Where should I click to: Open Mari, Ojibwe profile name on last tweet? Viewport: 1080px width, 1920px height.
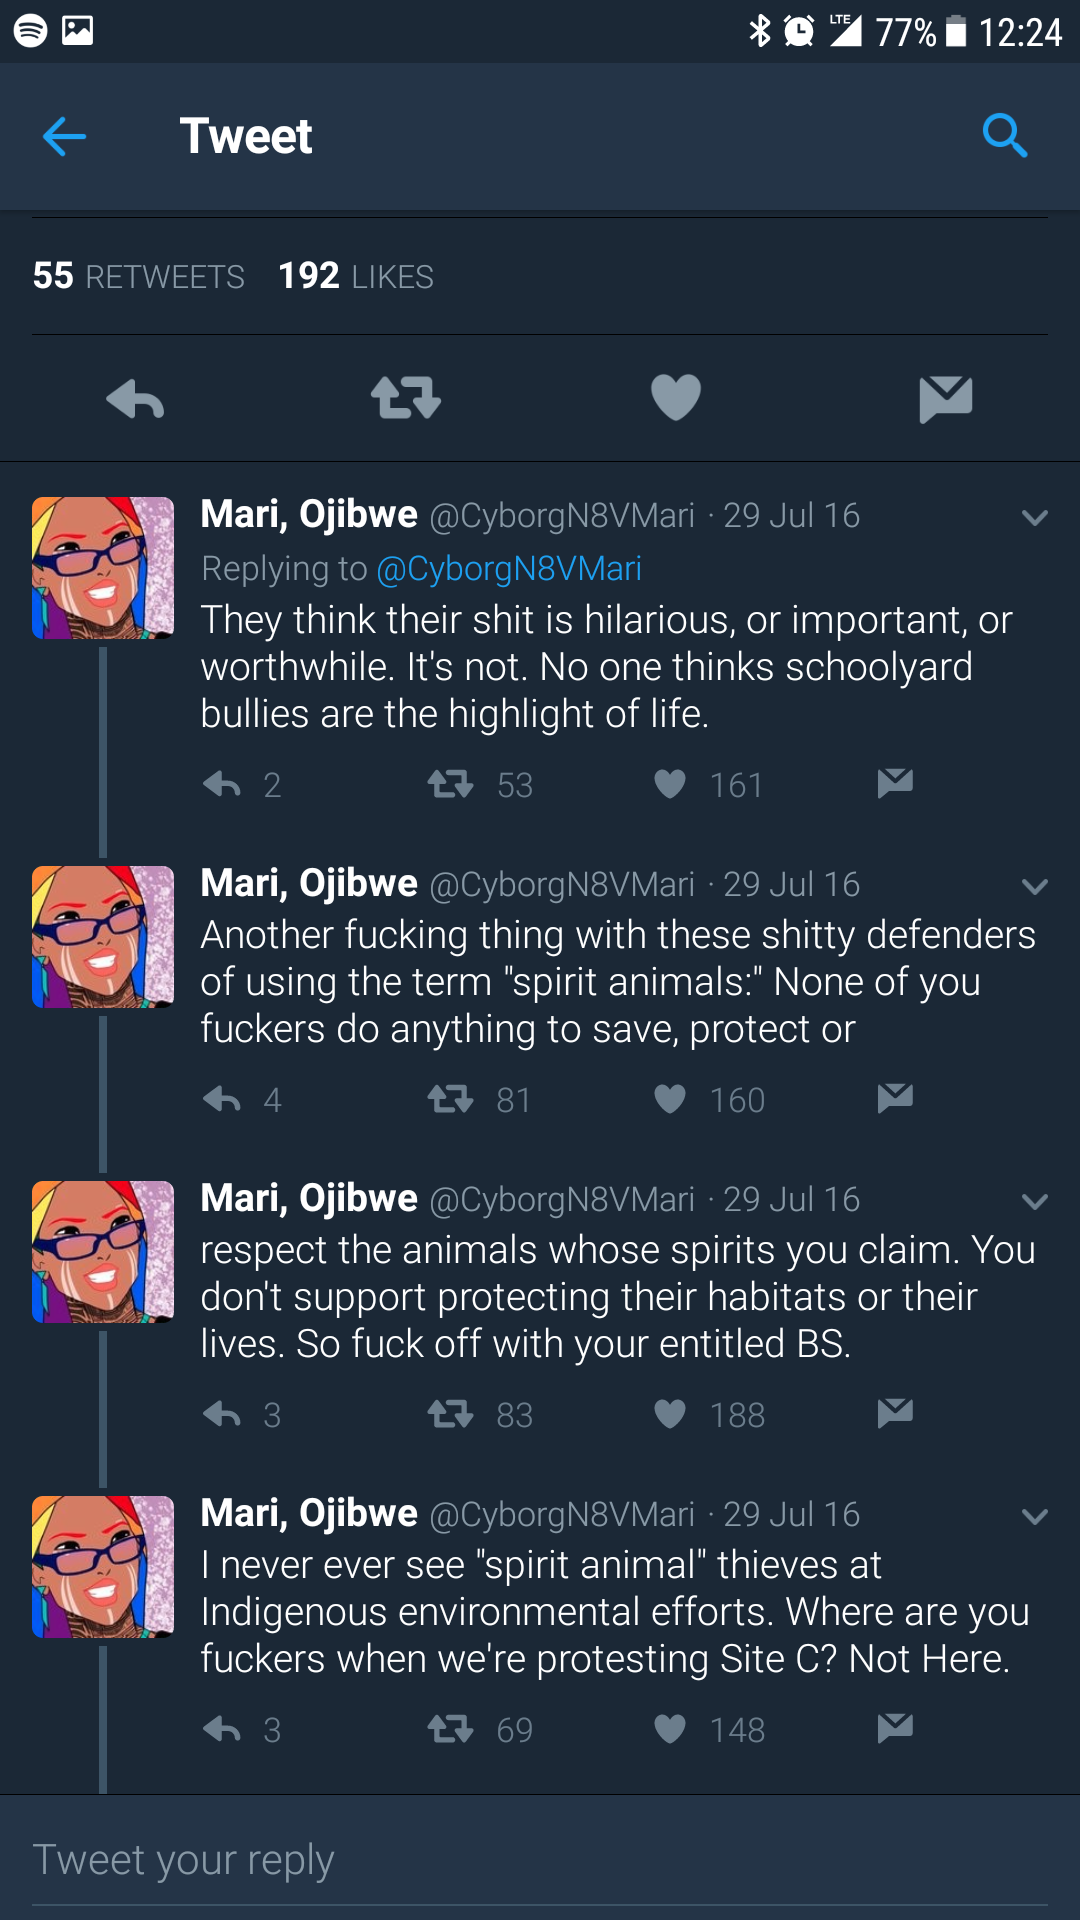coord(309,1513)
